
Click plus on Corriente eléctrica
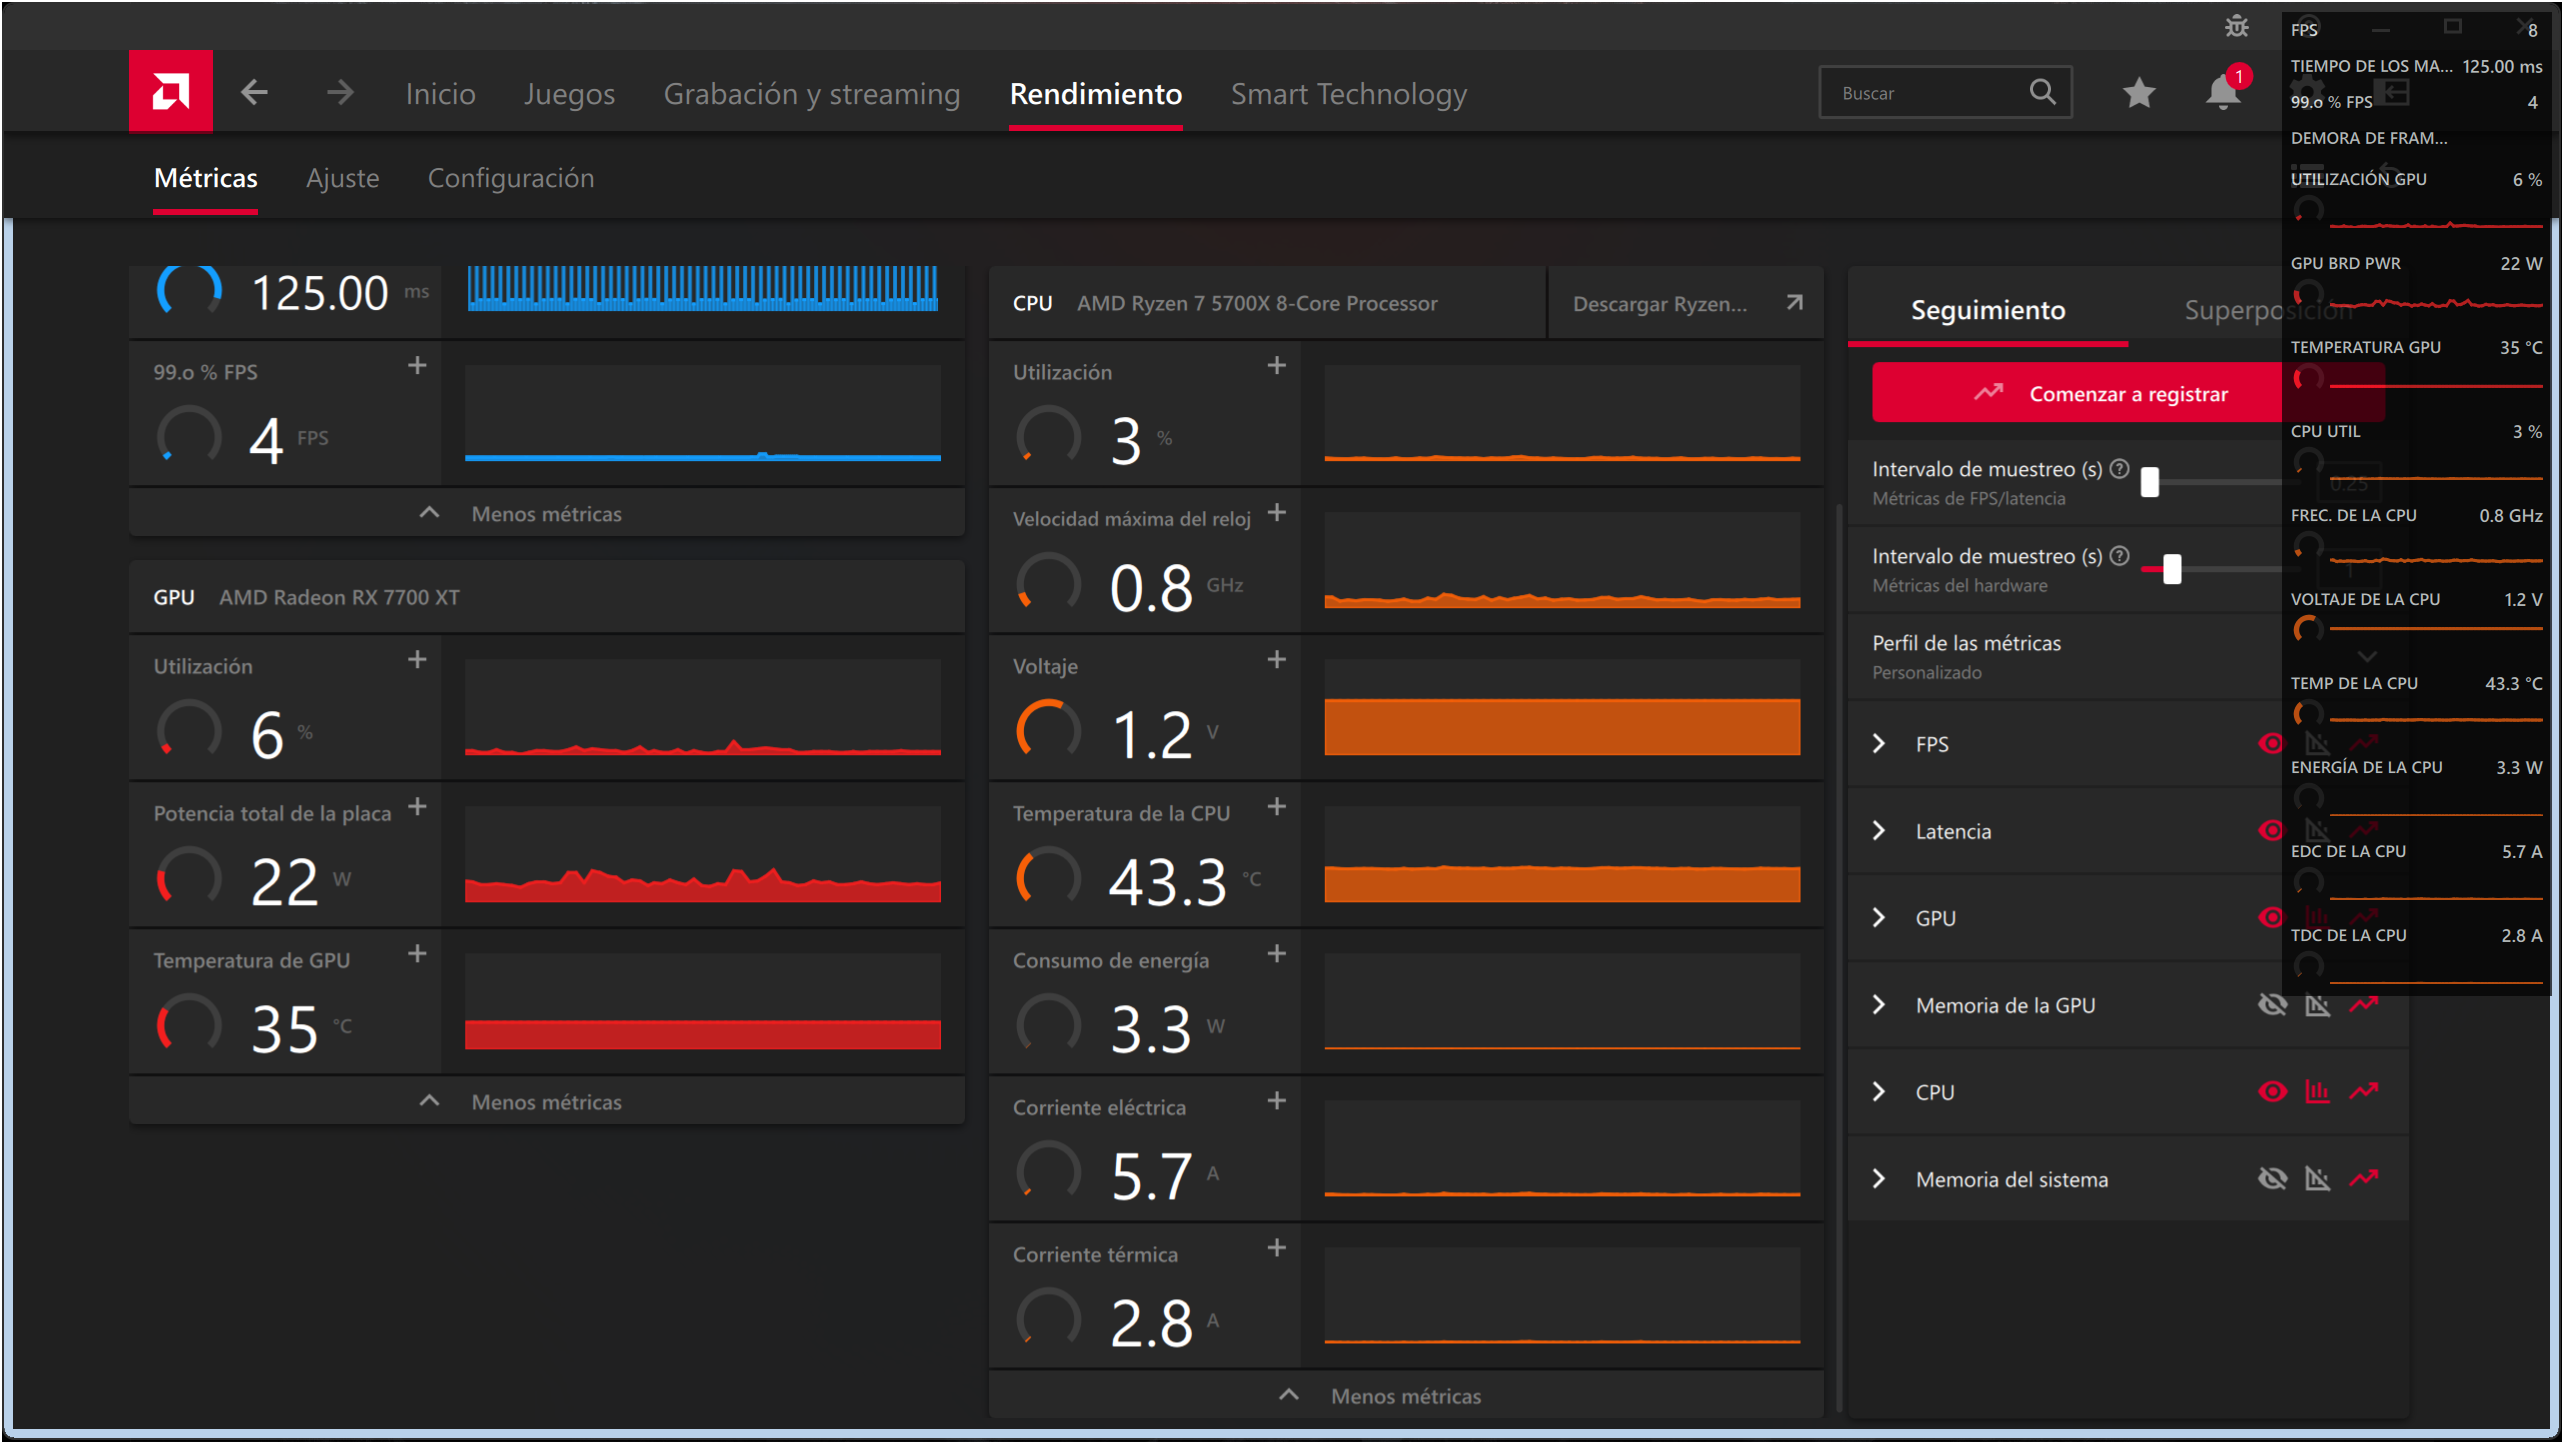click(x=1277, y=1101)
